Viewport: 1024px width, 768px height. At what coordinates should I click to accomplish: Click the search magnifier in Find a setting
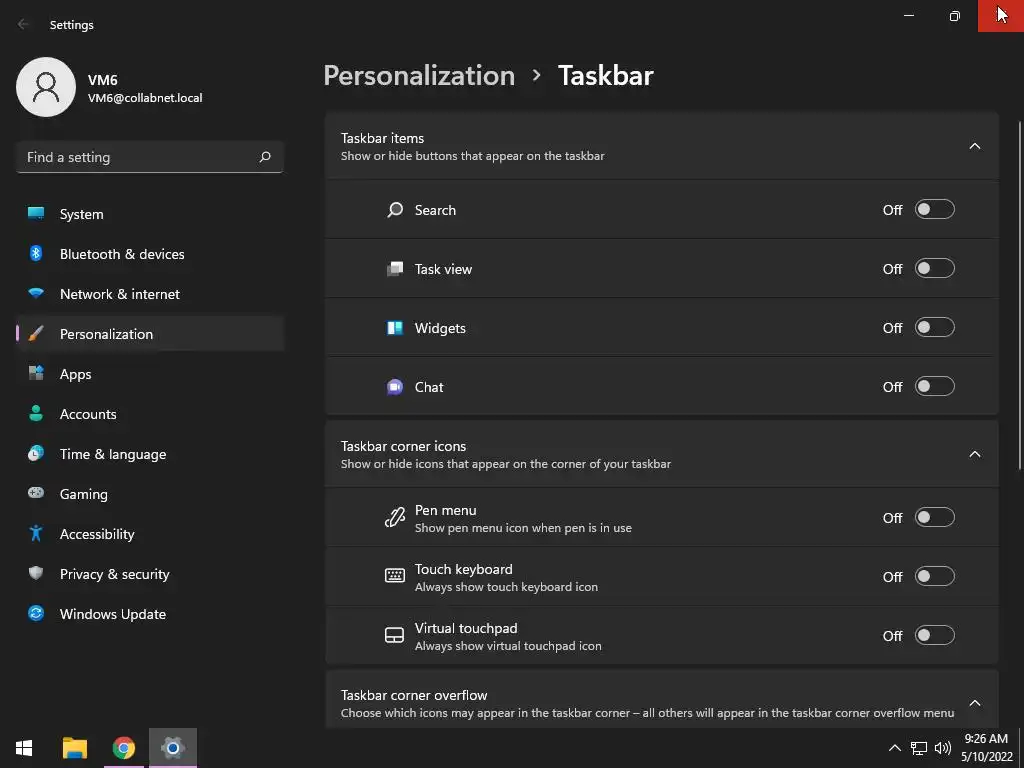click(x=265, y=157)
